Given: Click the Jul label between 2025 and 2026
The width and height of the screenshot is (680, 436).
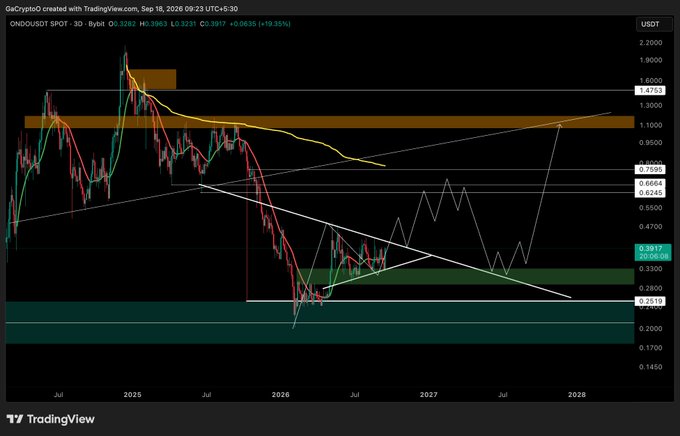Looking at the screenshot, I should coord(206,395).
